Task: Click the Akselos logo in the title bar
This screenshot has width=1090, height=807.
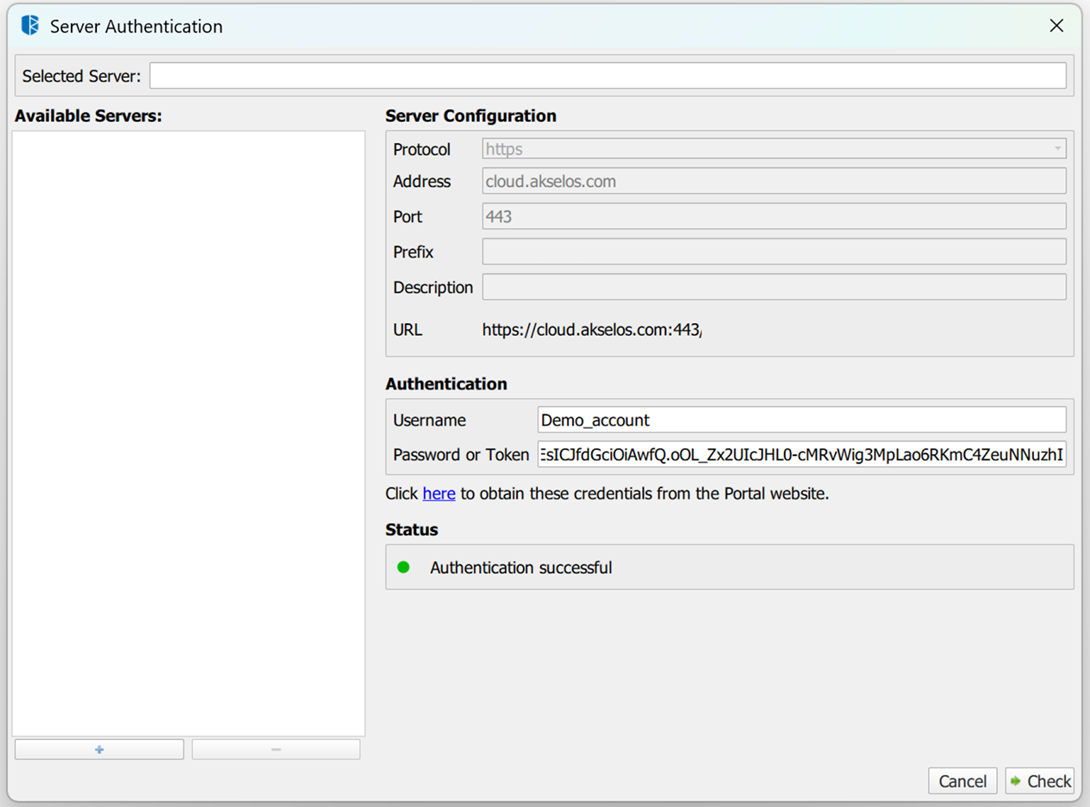Action: coord(30,26)
